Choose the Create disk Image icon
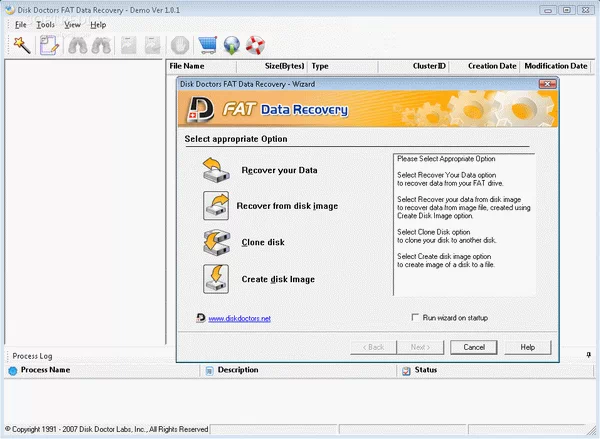The height and width of the screenshot is (439, 600). pyautogui.click(x=217, y=278)
